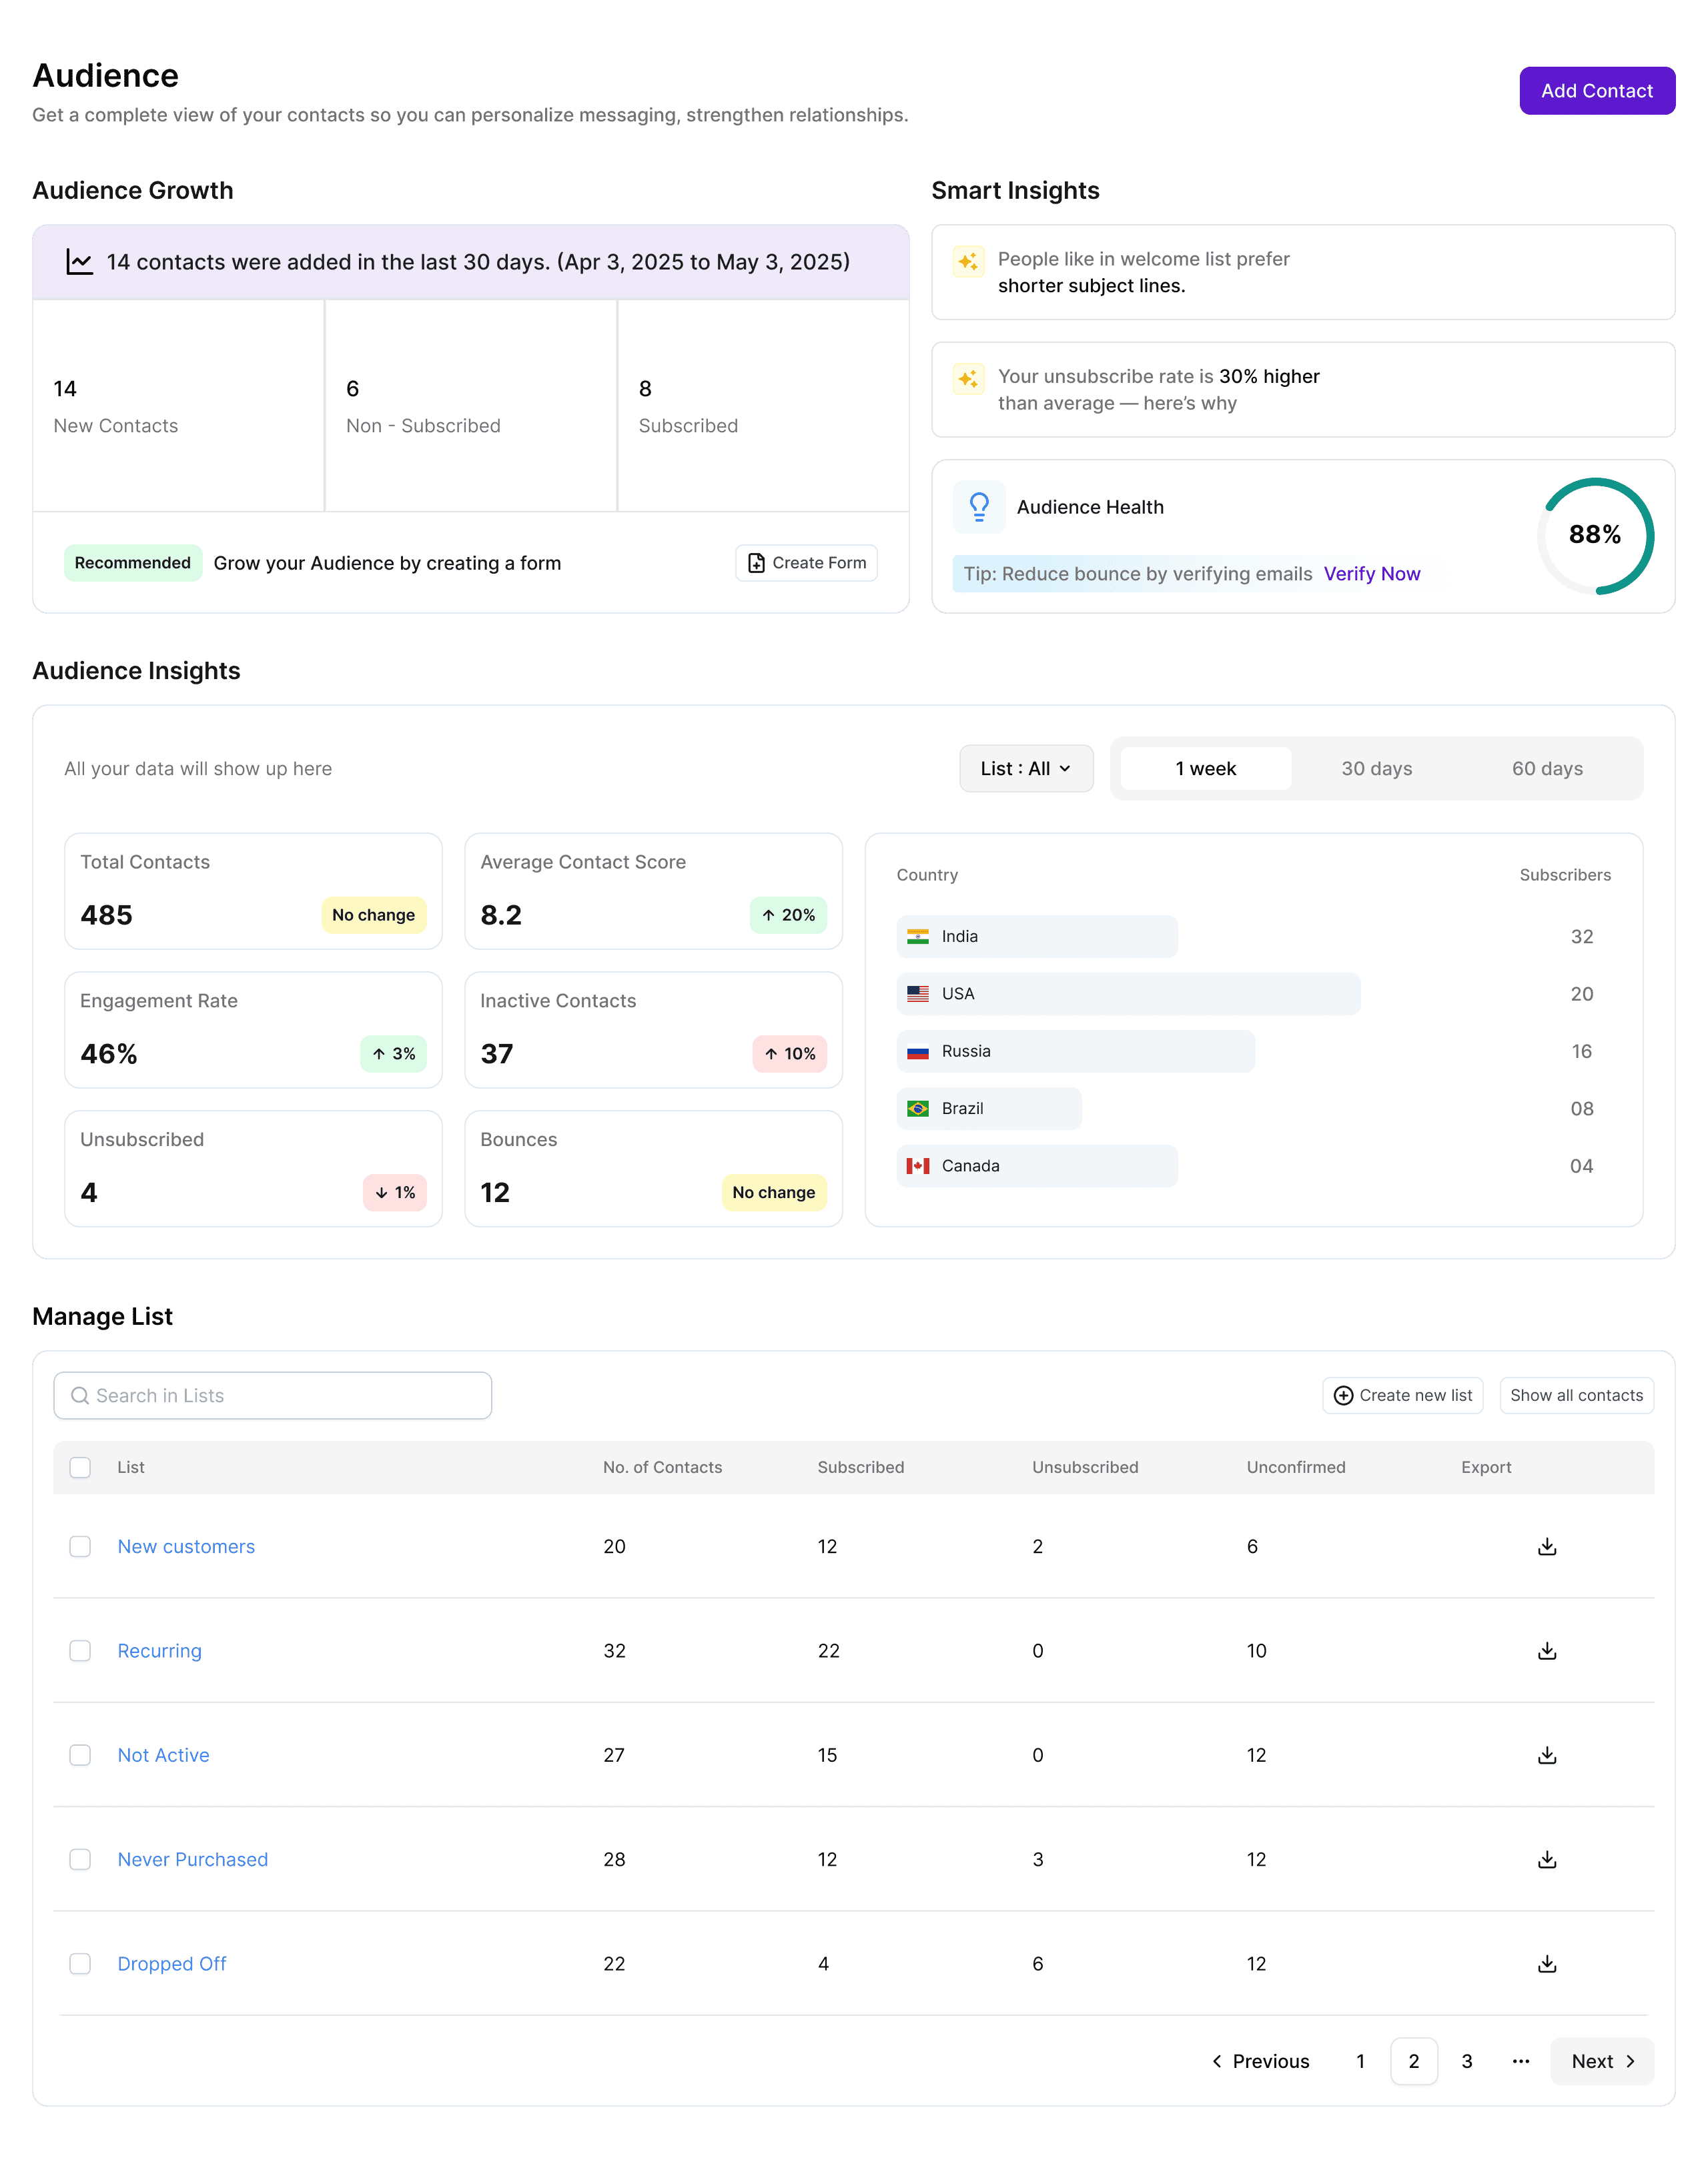Viewport: 1708px width, 2160px height.
Task: Click export icon for Never Purchased
Action: click(1546, 1859)
